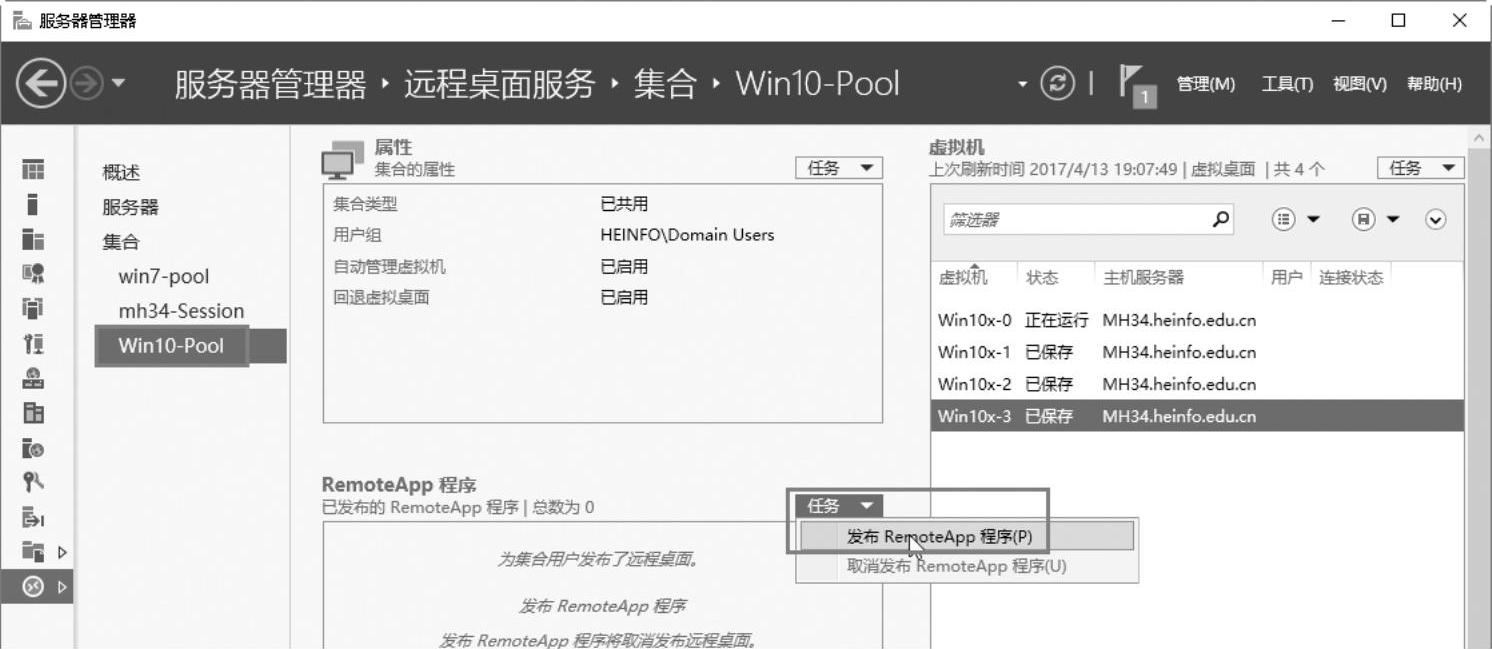
Task: Select the All Servers sidebar icon
Action: click(34, 239)
